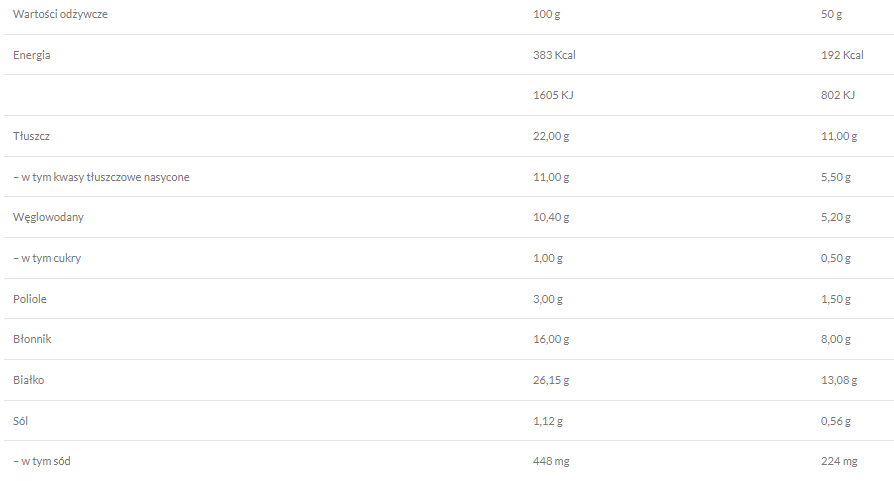Click the 'Energia' row label
This screenshot has height=481, width=894.
coord(31,55)
